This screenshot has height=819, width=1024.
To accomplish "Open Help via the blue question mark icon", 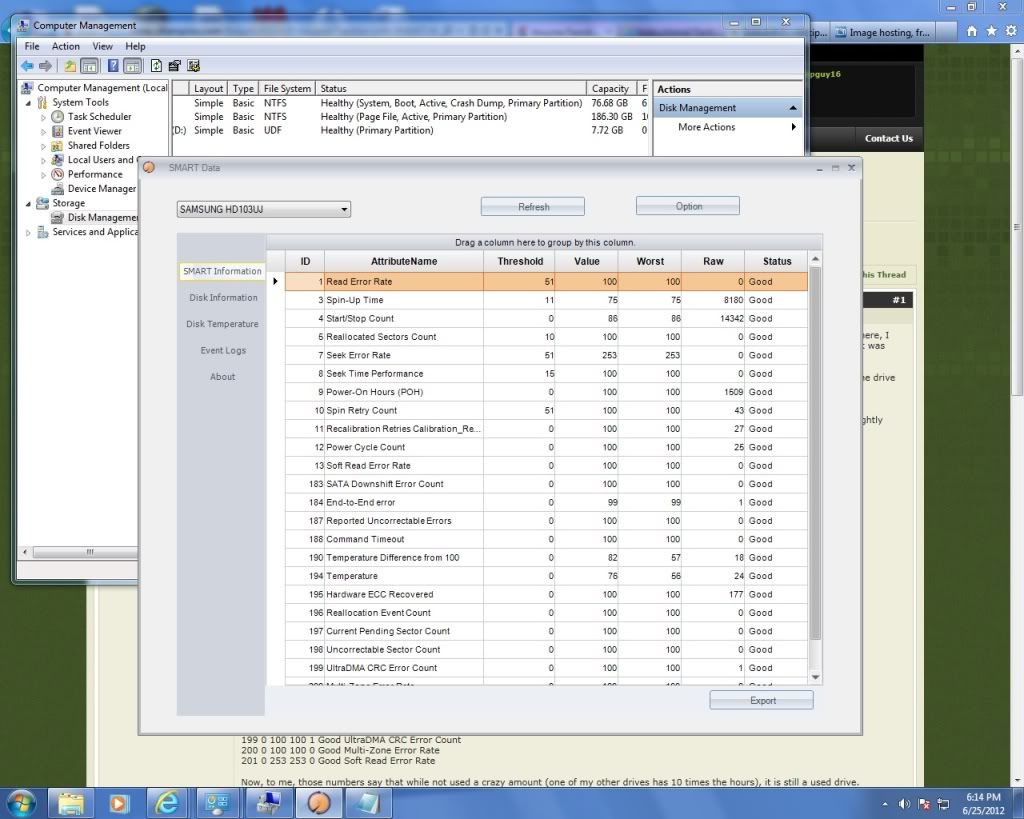I will [x=113, y=66].
